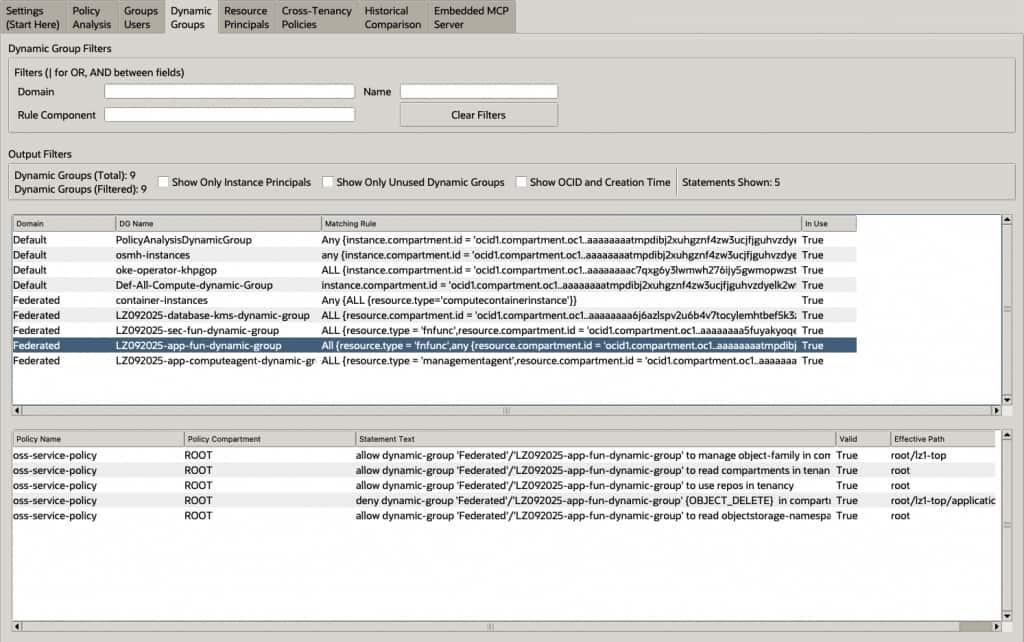Click down arrow of statements table scrollbar
This screenshot has width=1024, height=642.
1007,615
